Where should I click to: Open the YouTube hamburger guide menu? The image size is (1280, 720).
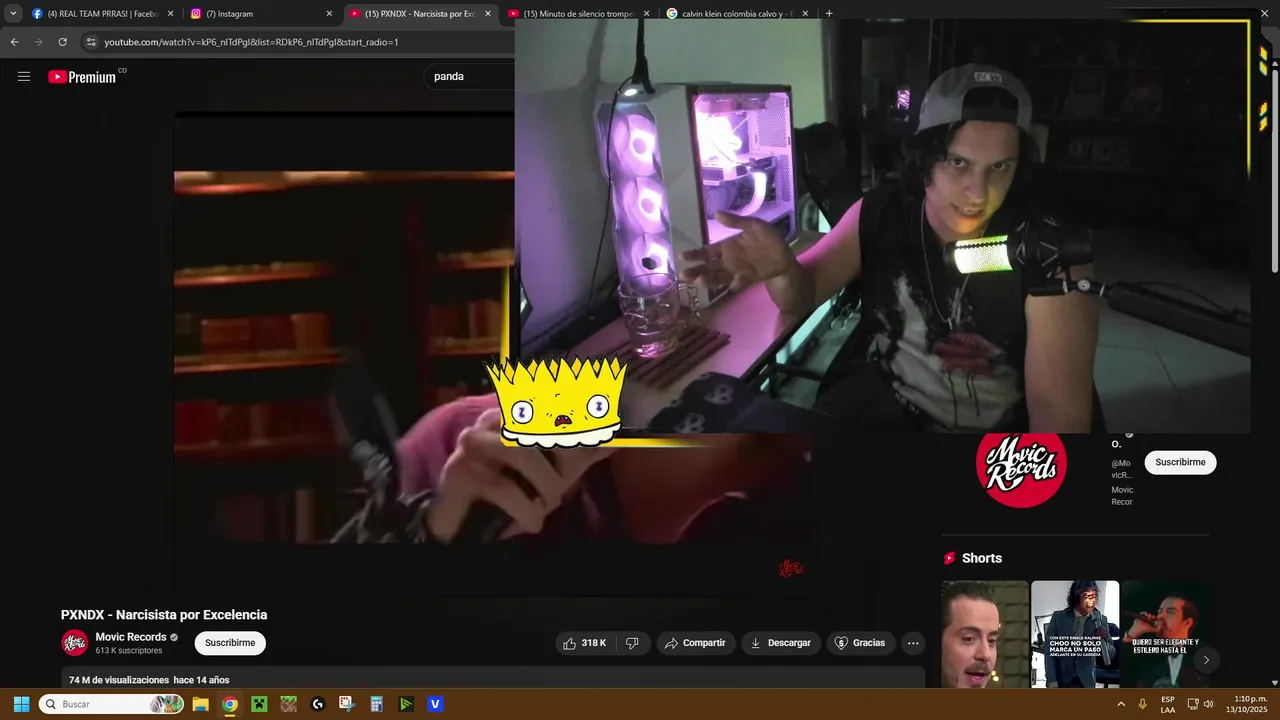point(24,76)
